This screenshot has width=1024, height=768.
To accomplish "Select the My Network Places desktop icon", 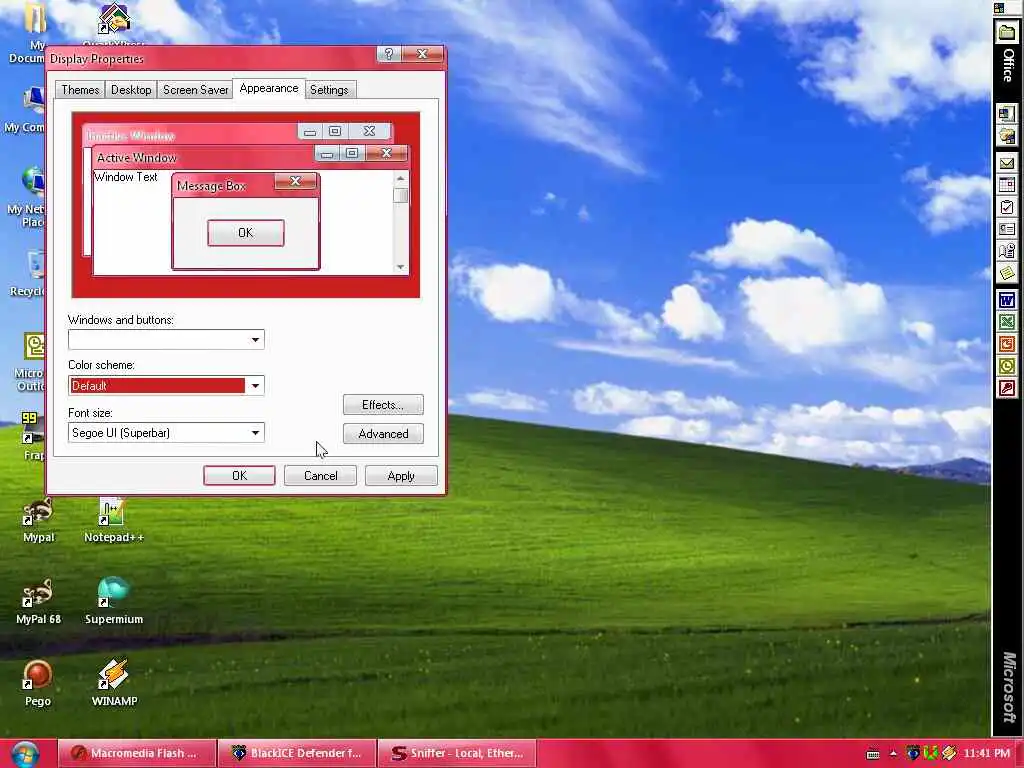I will click(x=27, y=197).
